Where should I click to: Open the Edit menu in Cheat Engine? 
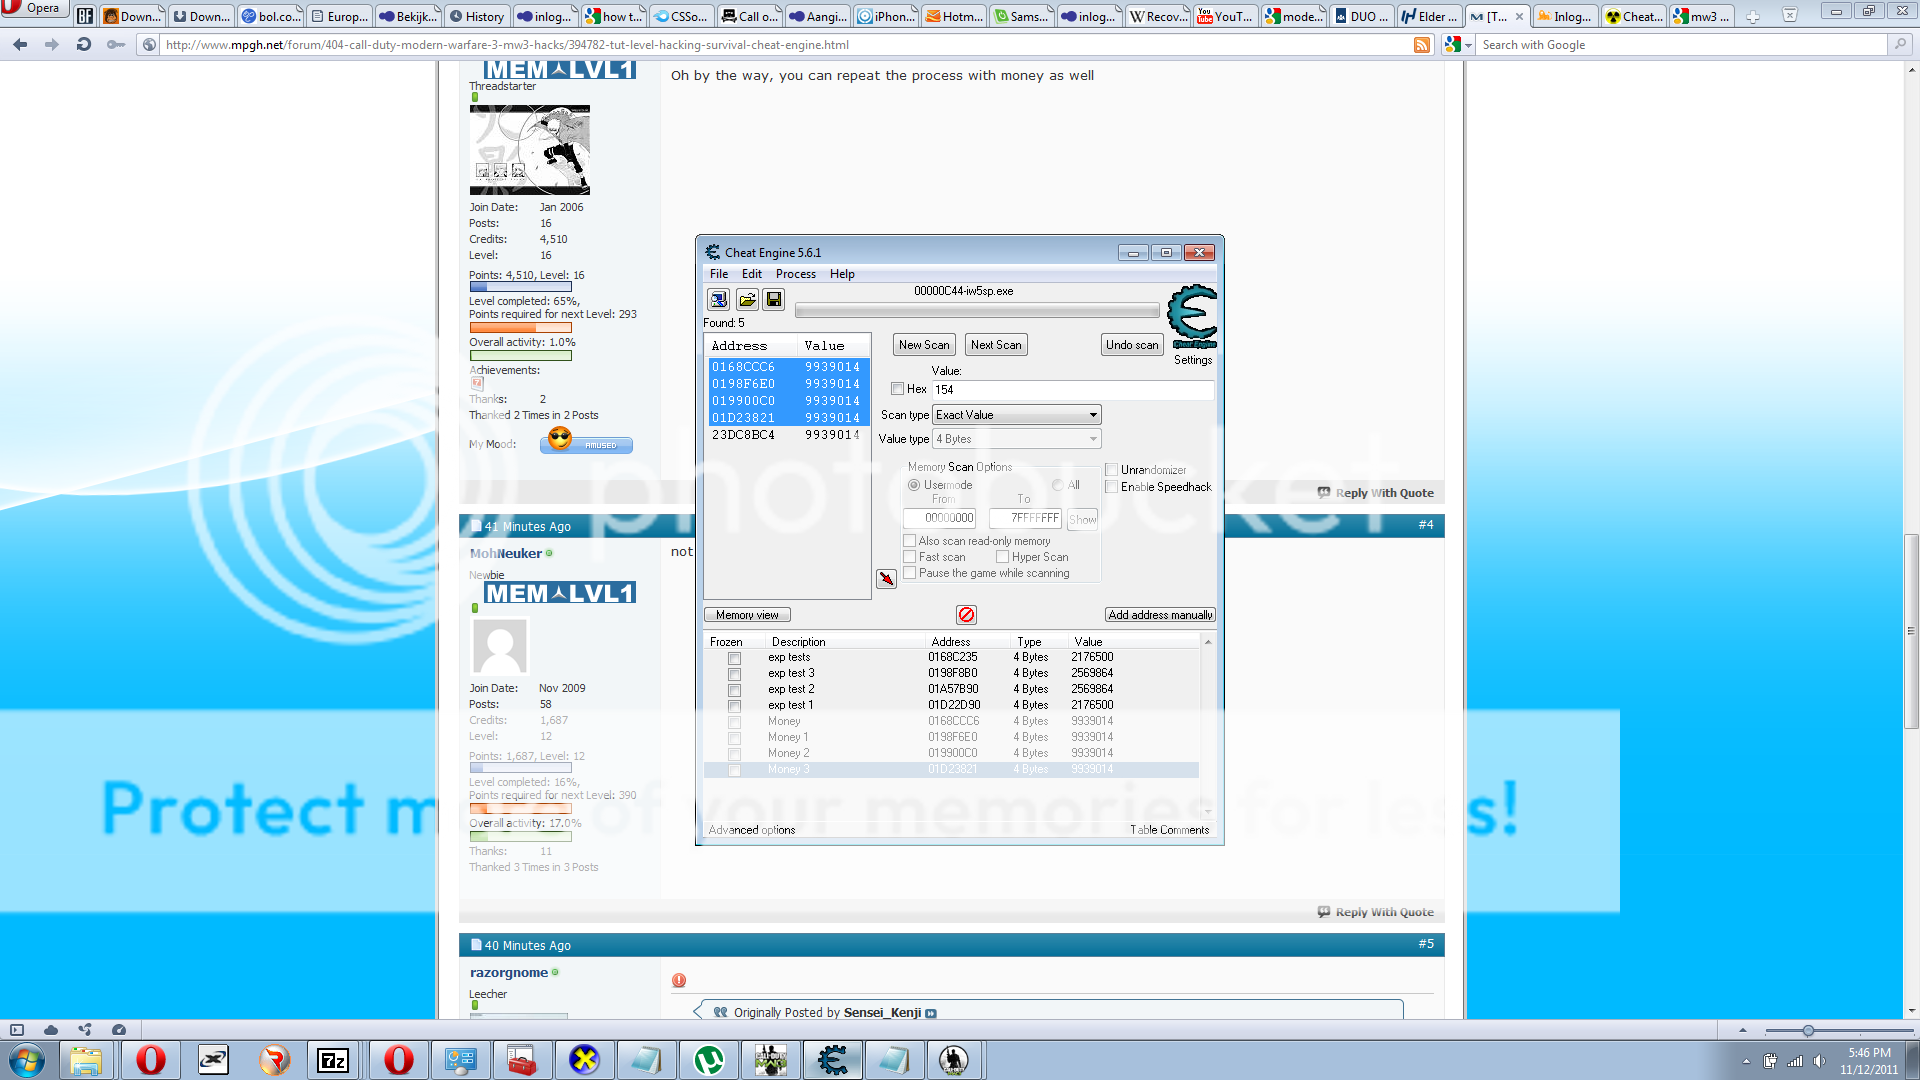(751, 274)
